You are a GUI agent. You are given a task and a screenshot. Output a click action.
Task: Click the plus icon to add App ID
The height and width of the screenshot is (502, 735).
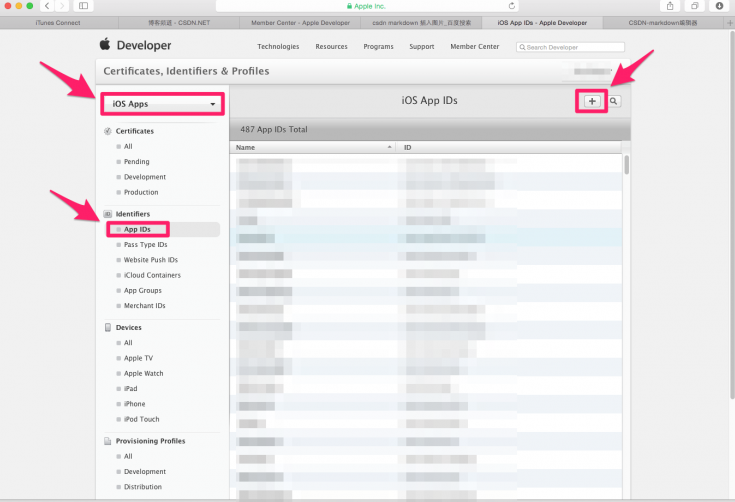point(592,101)
